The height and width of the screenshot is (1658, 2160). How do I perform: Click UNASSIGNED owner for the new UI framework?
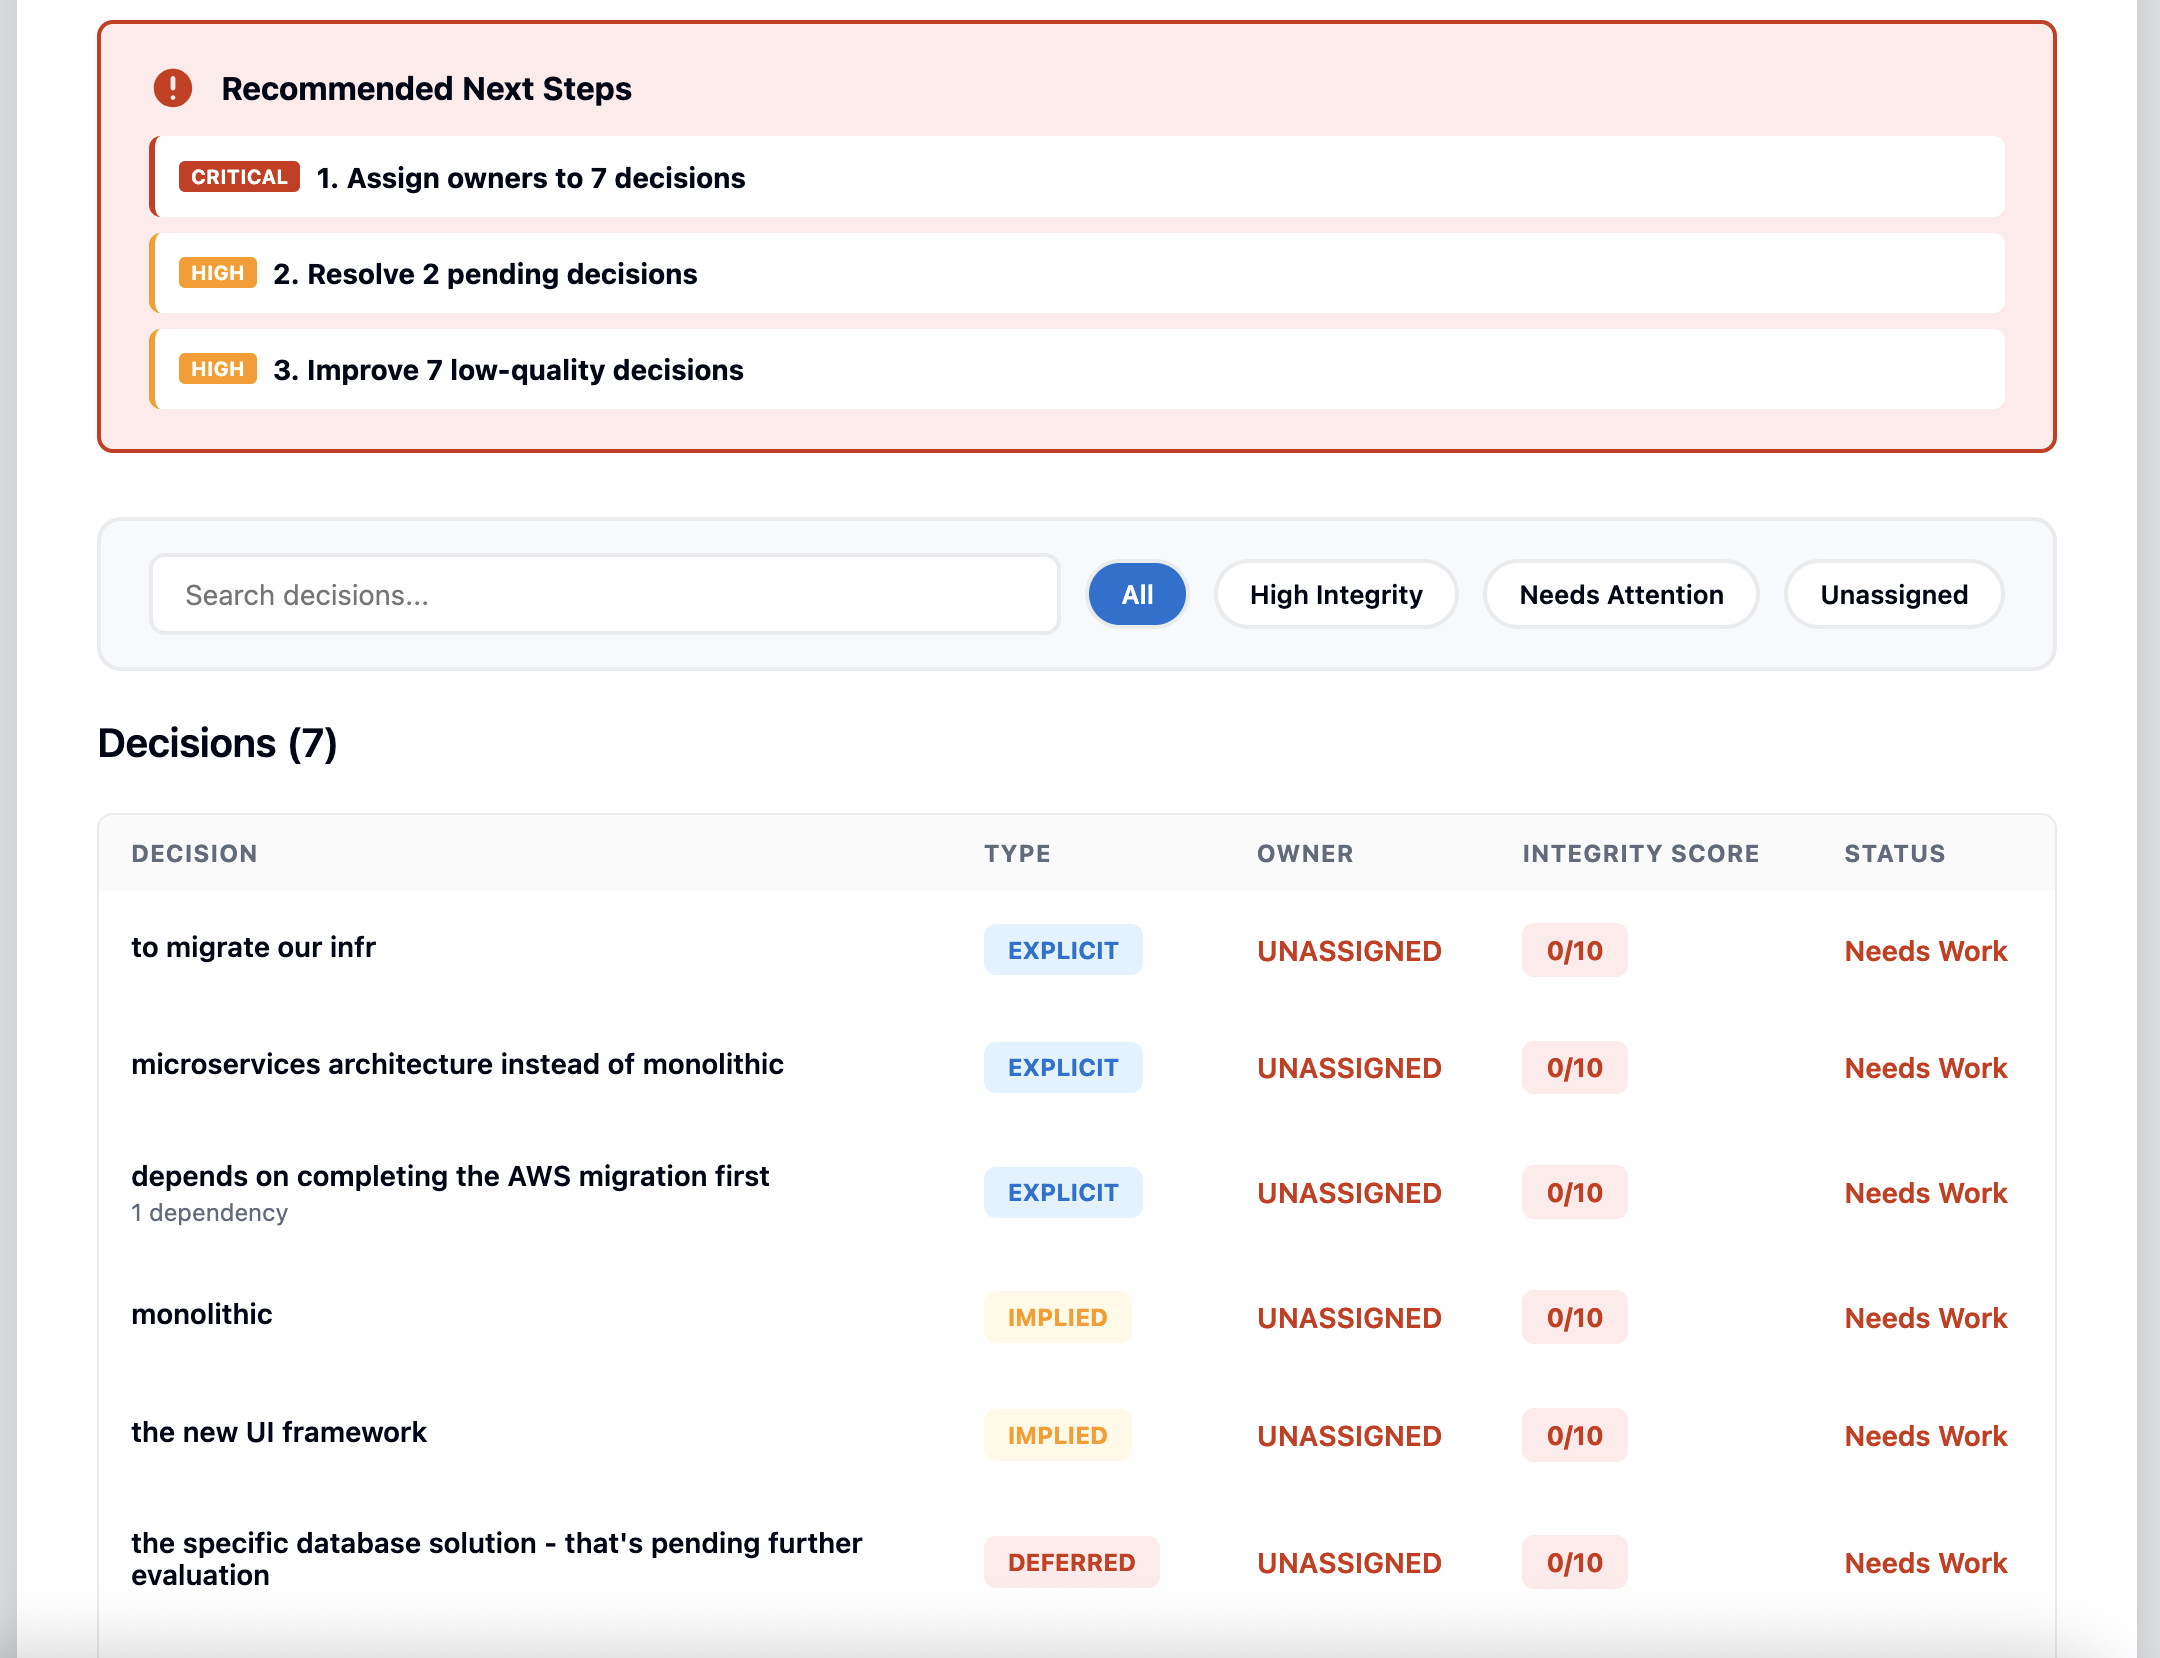1349,1436
